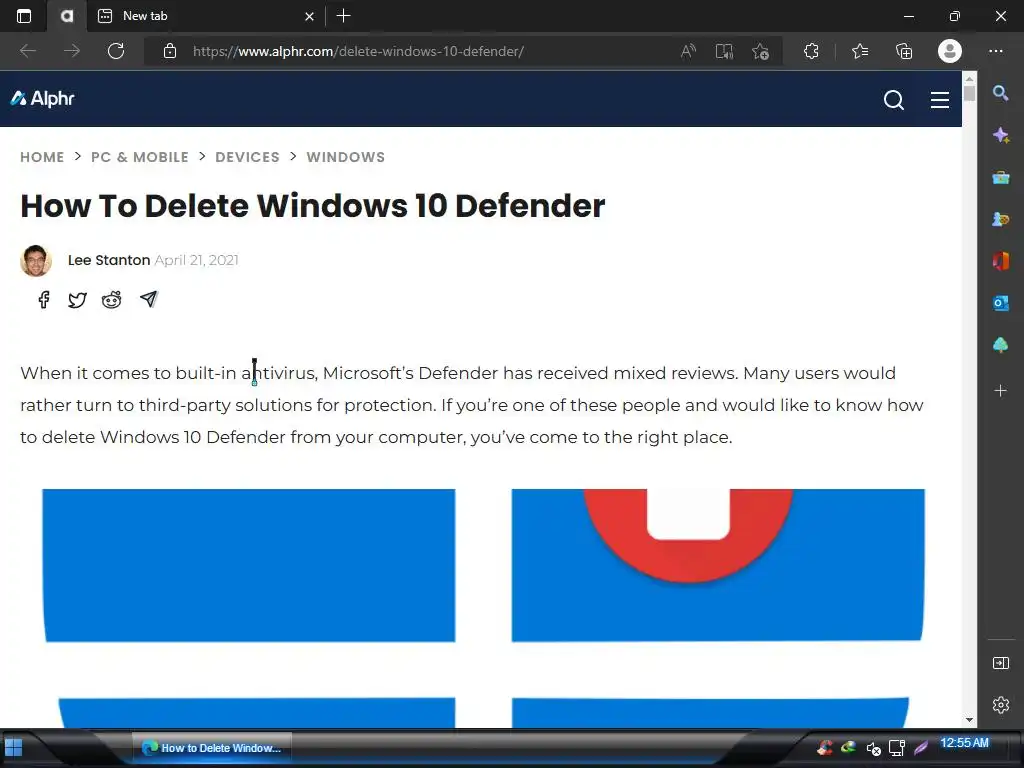Image resolution: width=1024 pixels, height=768 pixels.
Task: Close the New tab tab
Action: tap(310, 16)
